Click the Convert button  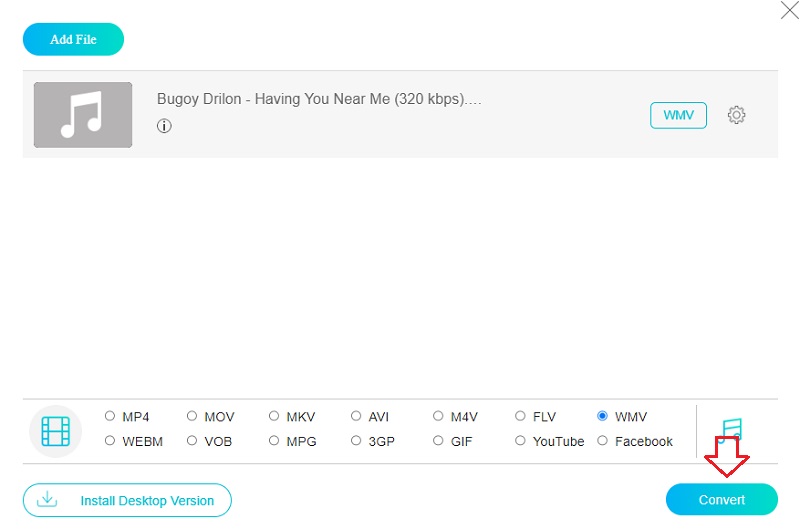coord(721,499)
